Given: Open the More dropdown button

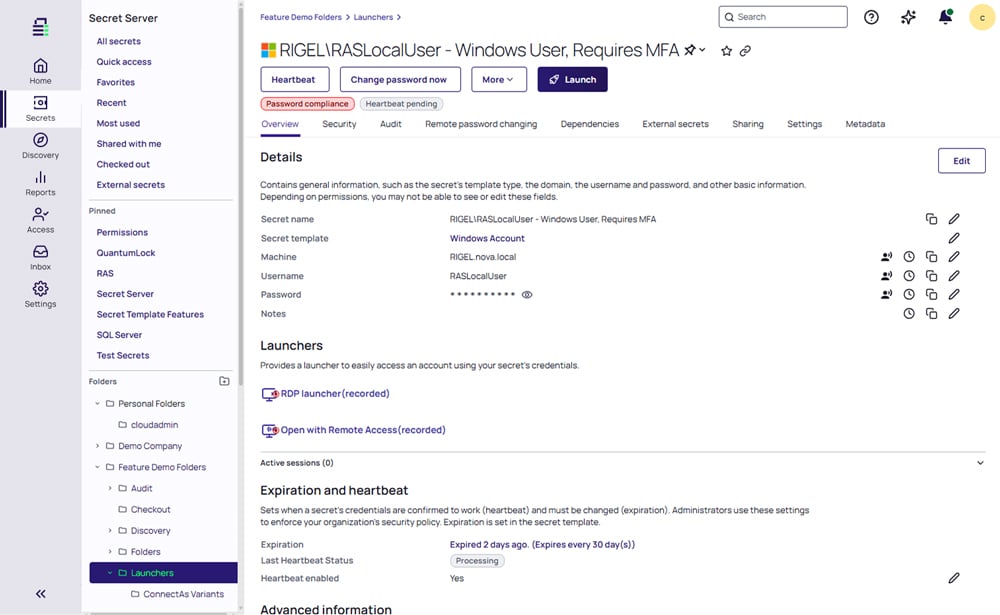Looking at the screenshot, I should [498, 80].
